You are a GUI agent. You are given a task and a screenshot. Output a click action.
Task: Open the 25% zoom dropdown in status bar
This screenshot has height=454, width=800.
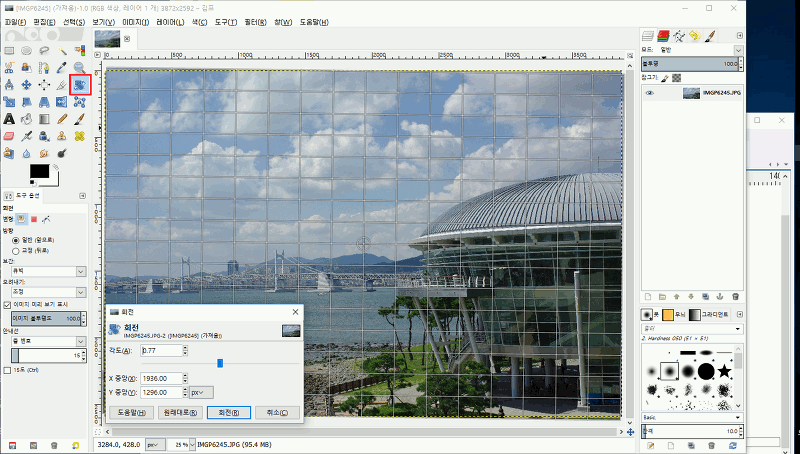[180, 443]
